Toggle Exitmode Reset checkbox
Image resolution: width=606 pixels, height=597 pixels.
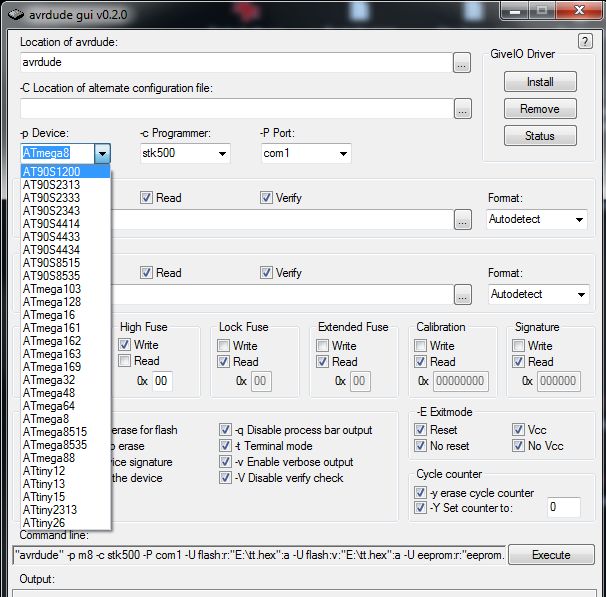pos(420,430)
